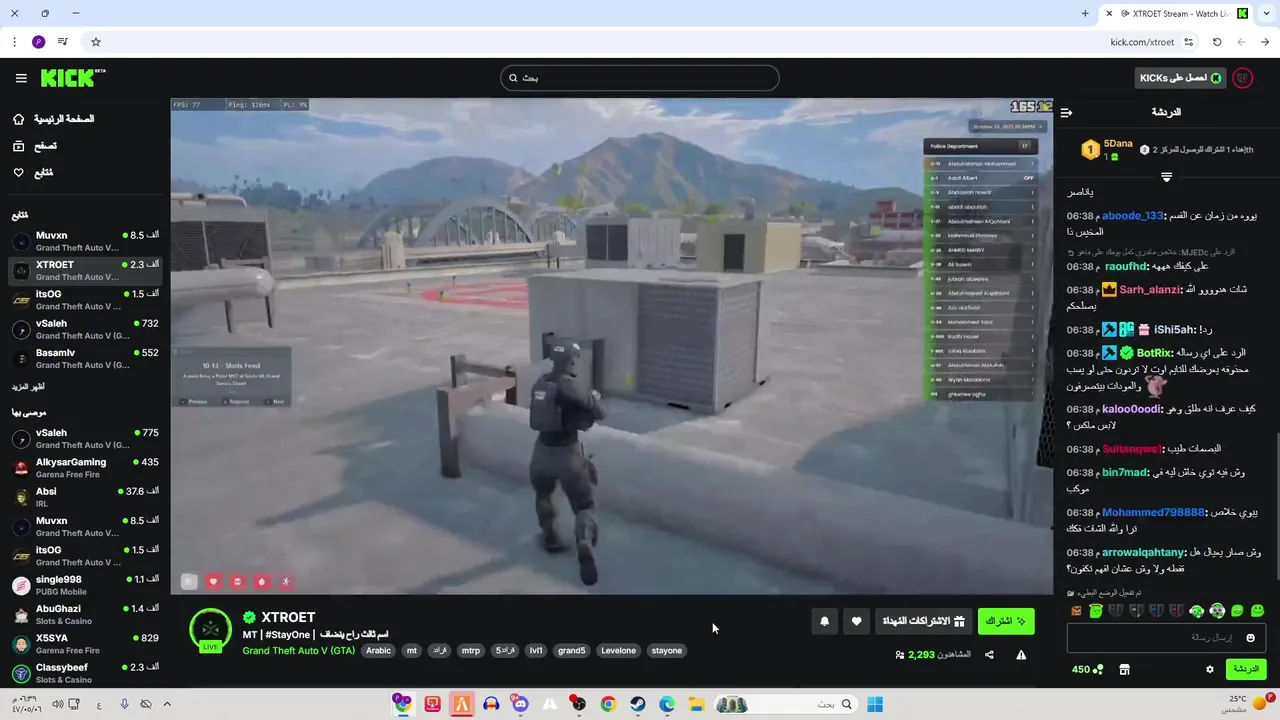Open Basamlv channel in the sidebar
The image size is (1280, 720).
coord(84,358)
